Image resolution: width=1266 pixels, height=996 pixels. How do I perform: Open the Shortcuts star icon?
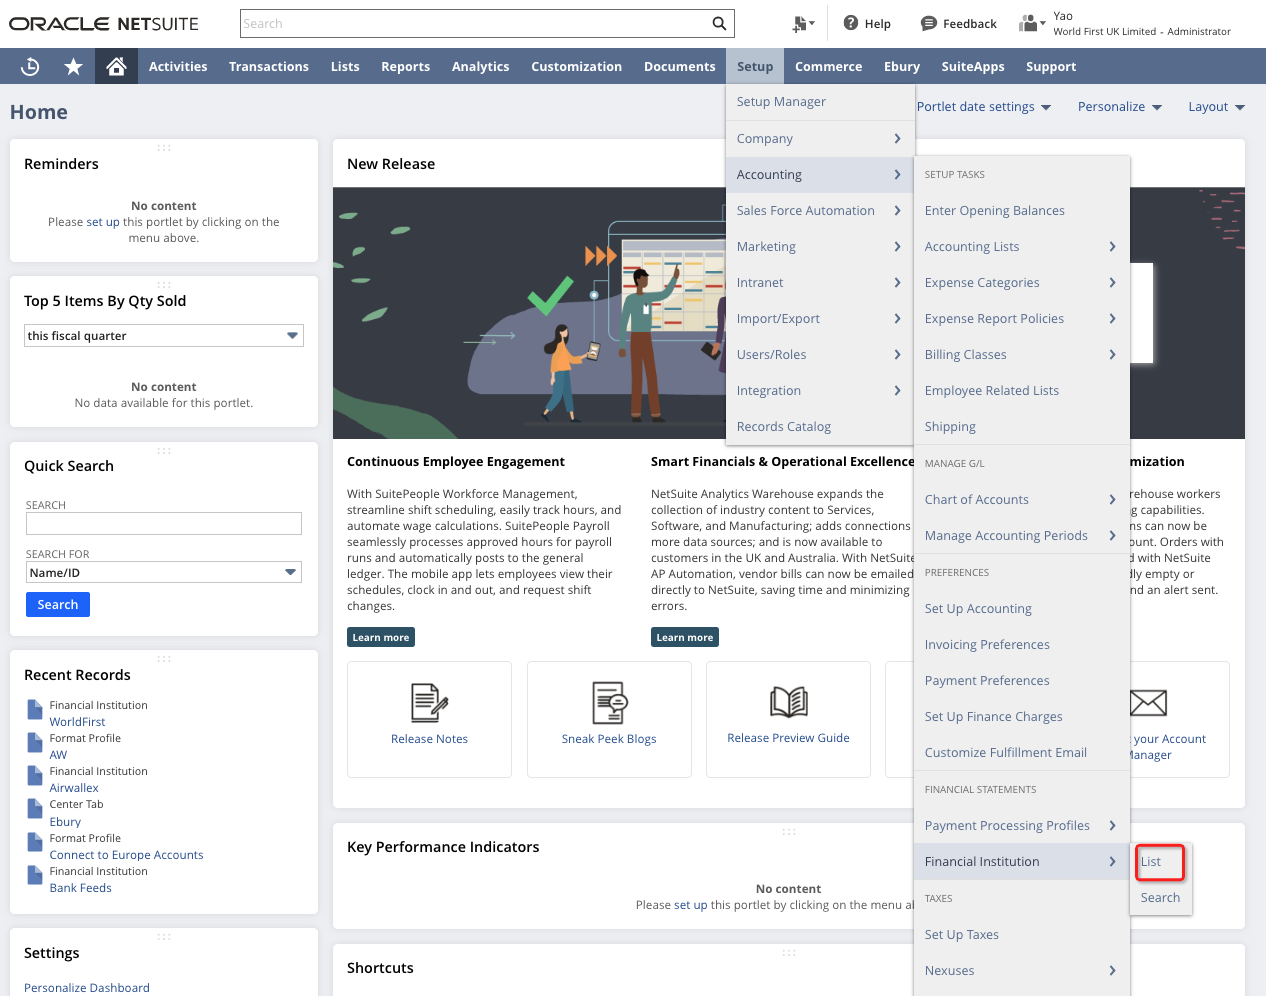click(73, 66)
